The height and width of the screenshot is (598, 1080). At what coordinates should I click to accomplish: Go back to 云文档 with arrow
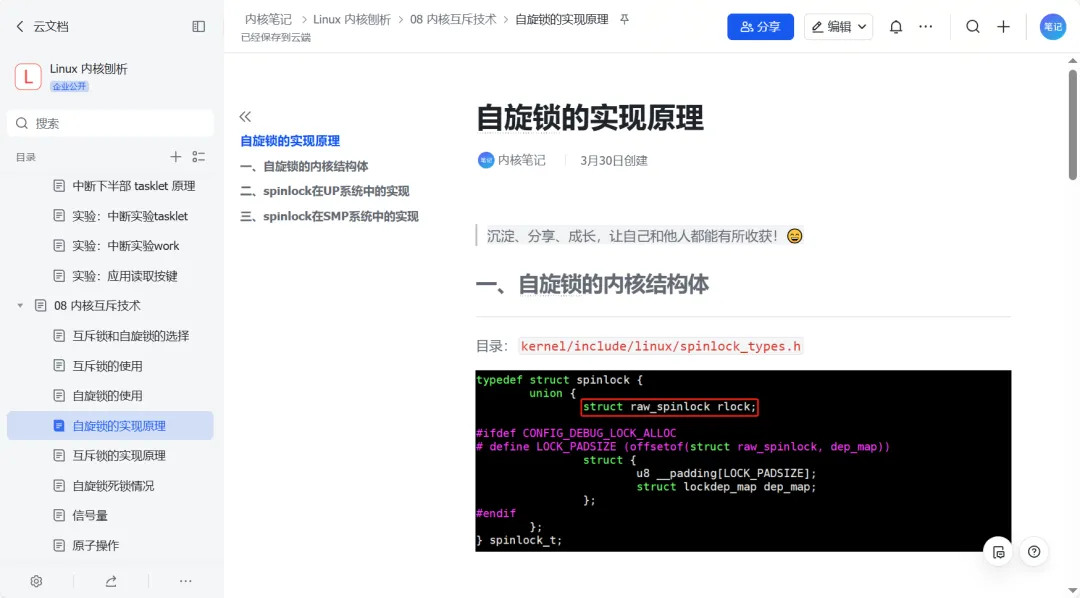[x=19, y=26]
